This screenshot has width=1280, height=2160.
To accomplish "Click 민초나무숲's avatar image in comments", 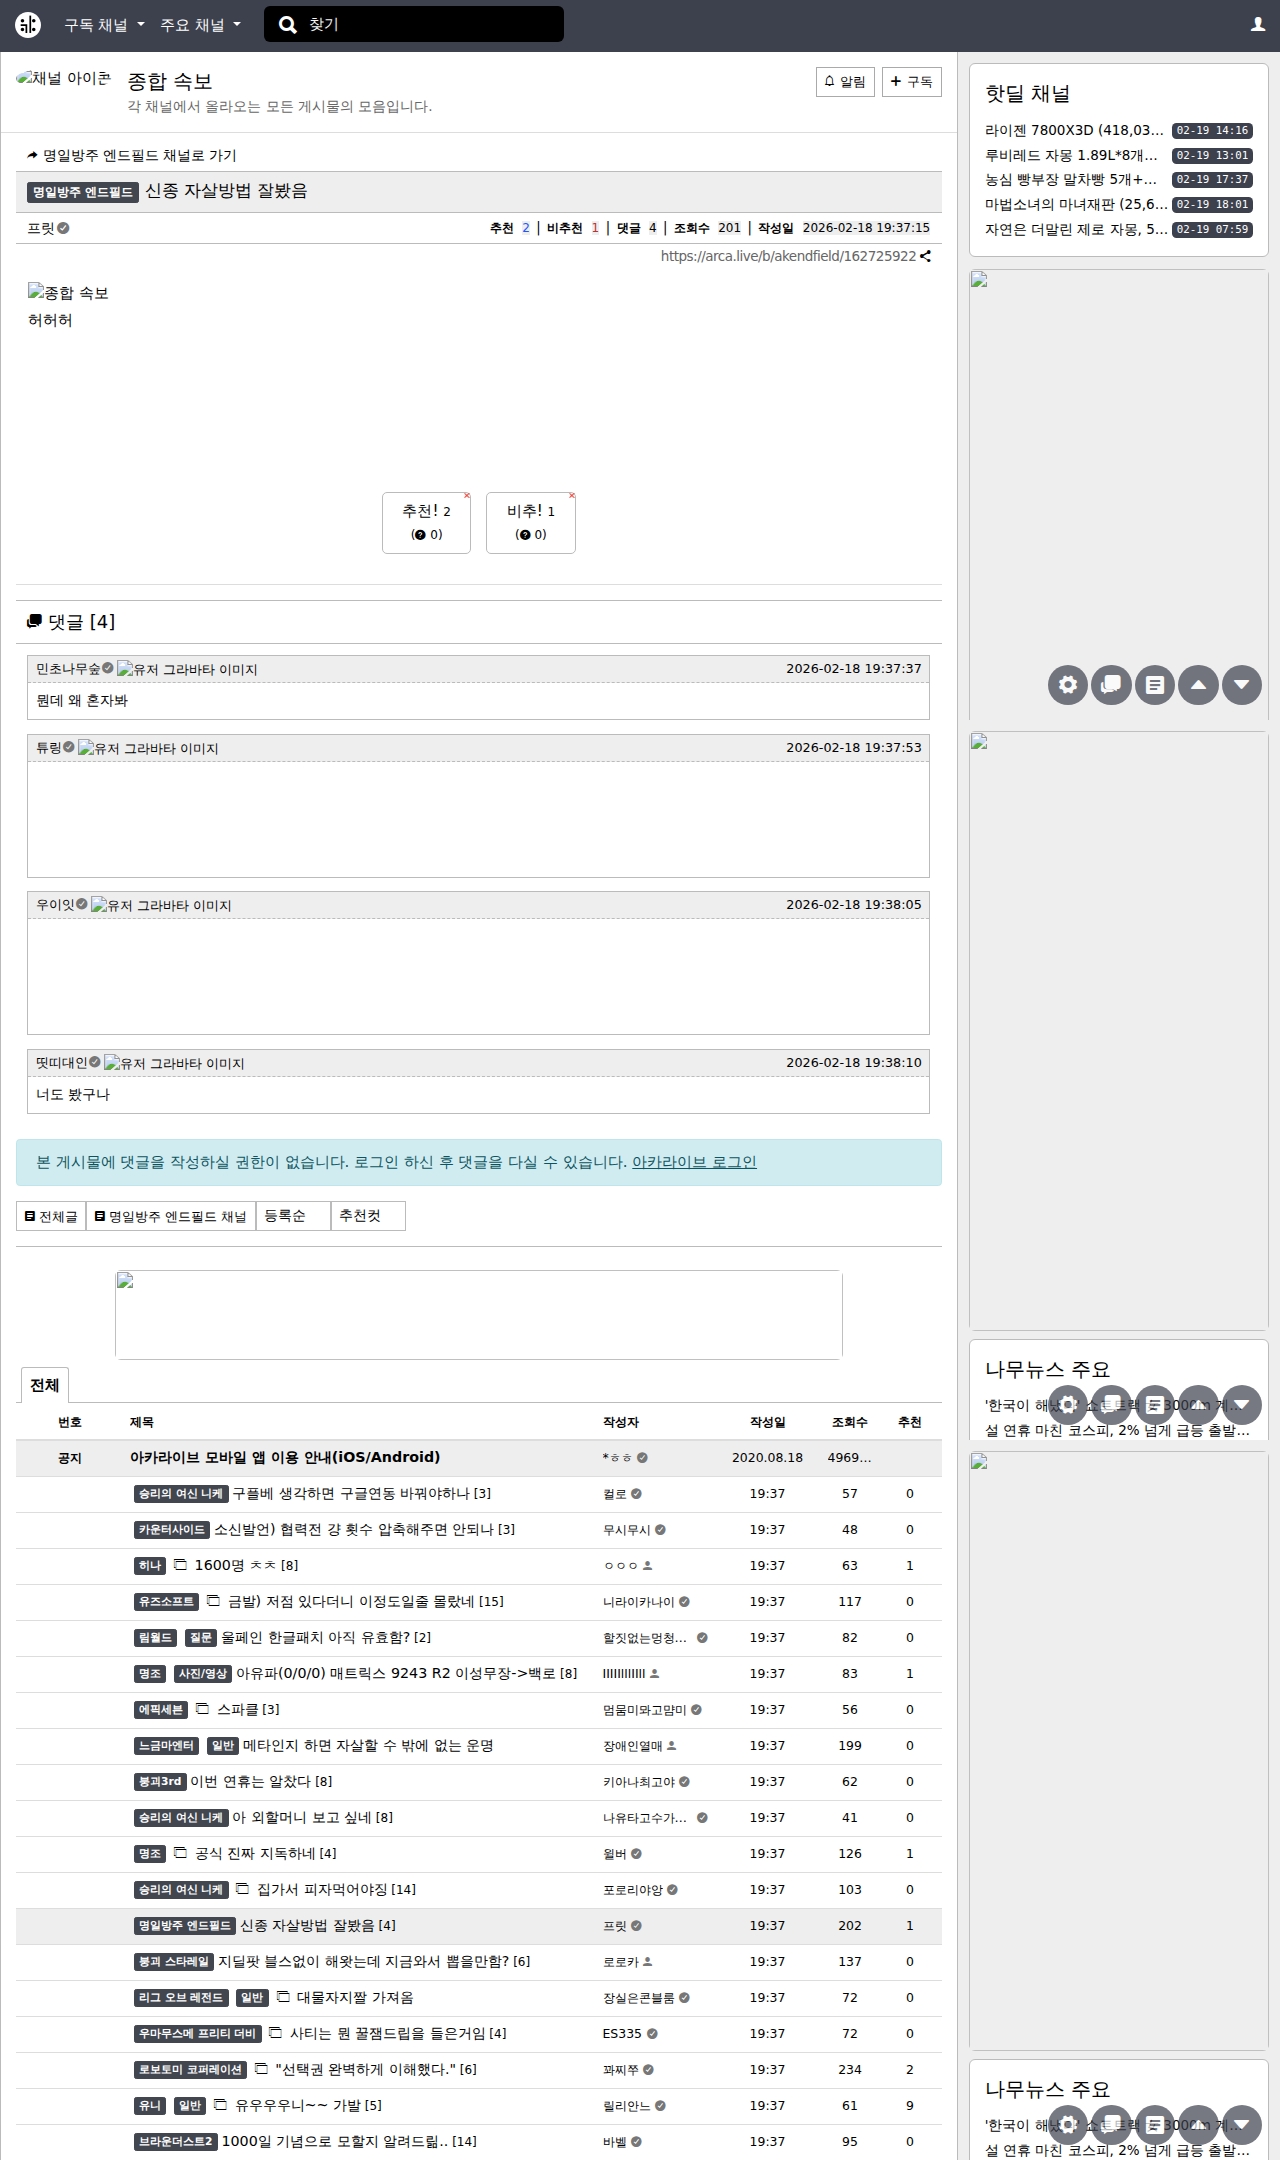I will coord(187,669).
